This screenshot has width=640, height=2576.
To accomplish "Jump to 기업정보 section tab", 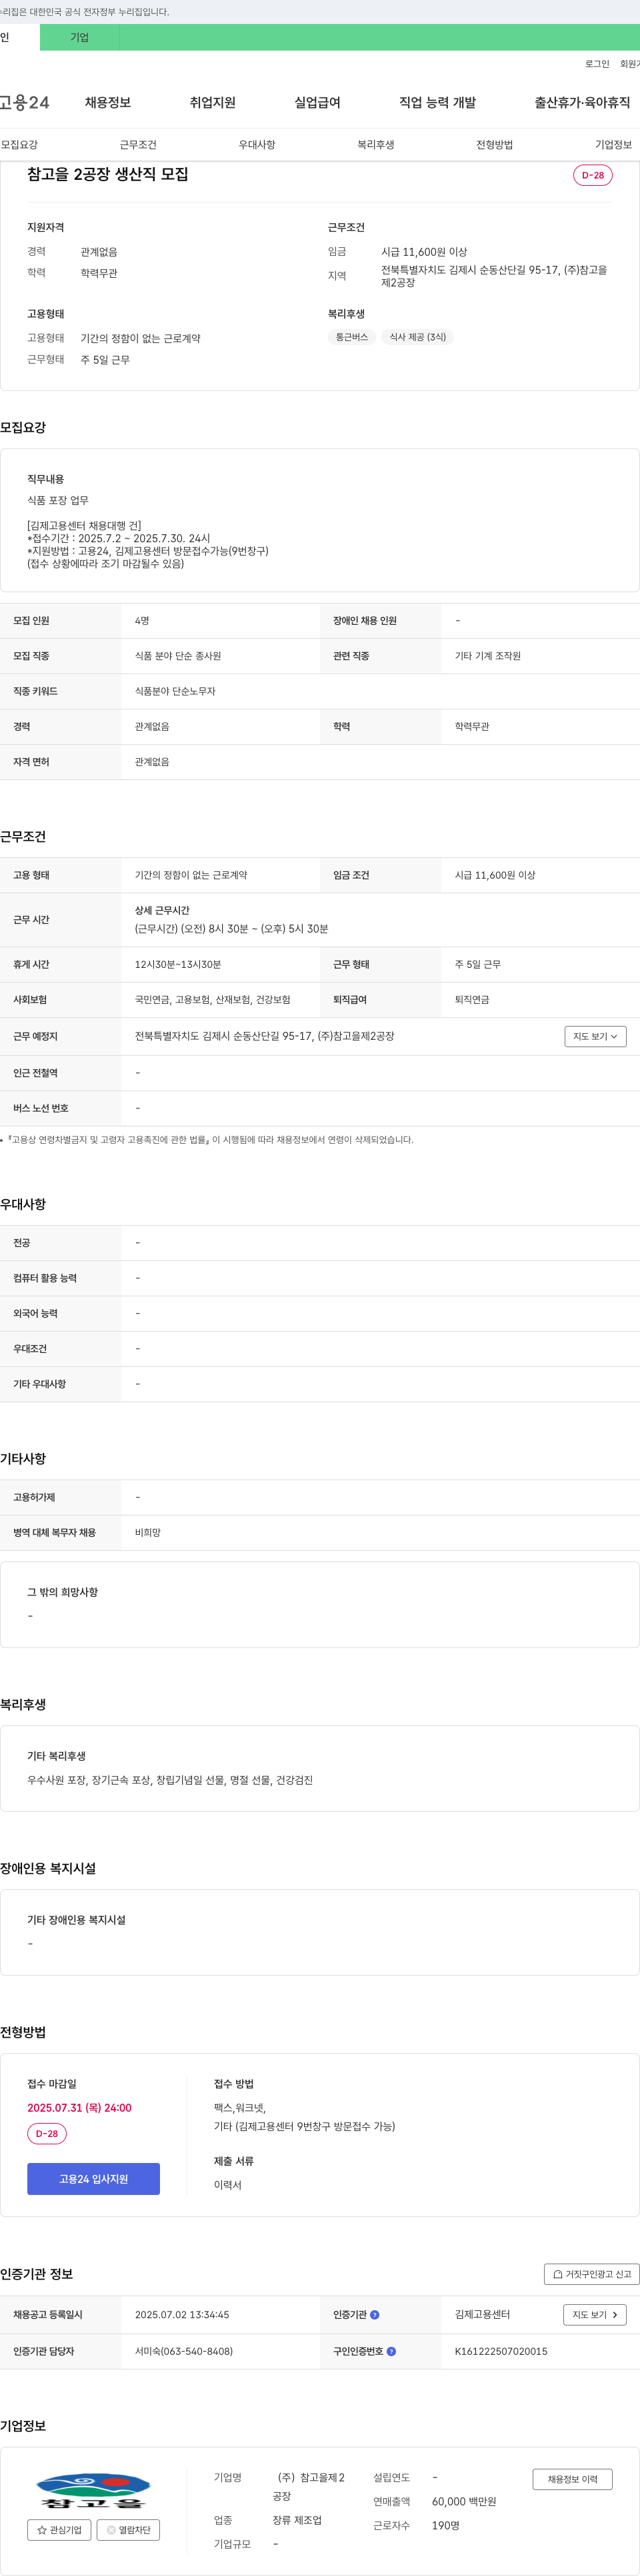I will (x=613, y=145).
